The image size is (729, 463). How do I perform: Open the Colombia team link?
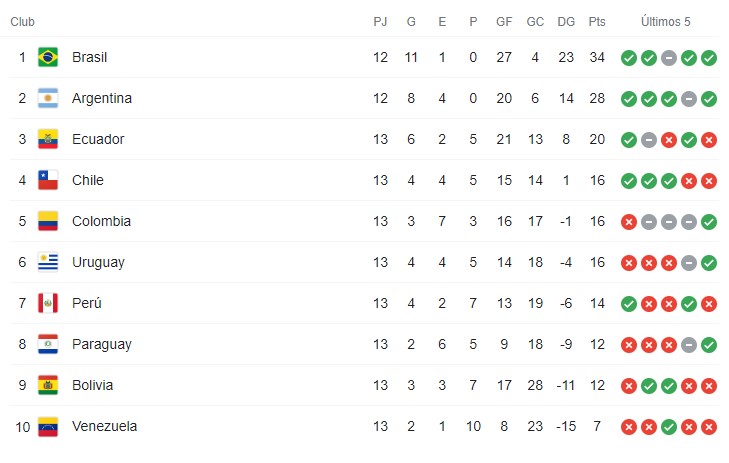click(101, 221)
